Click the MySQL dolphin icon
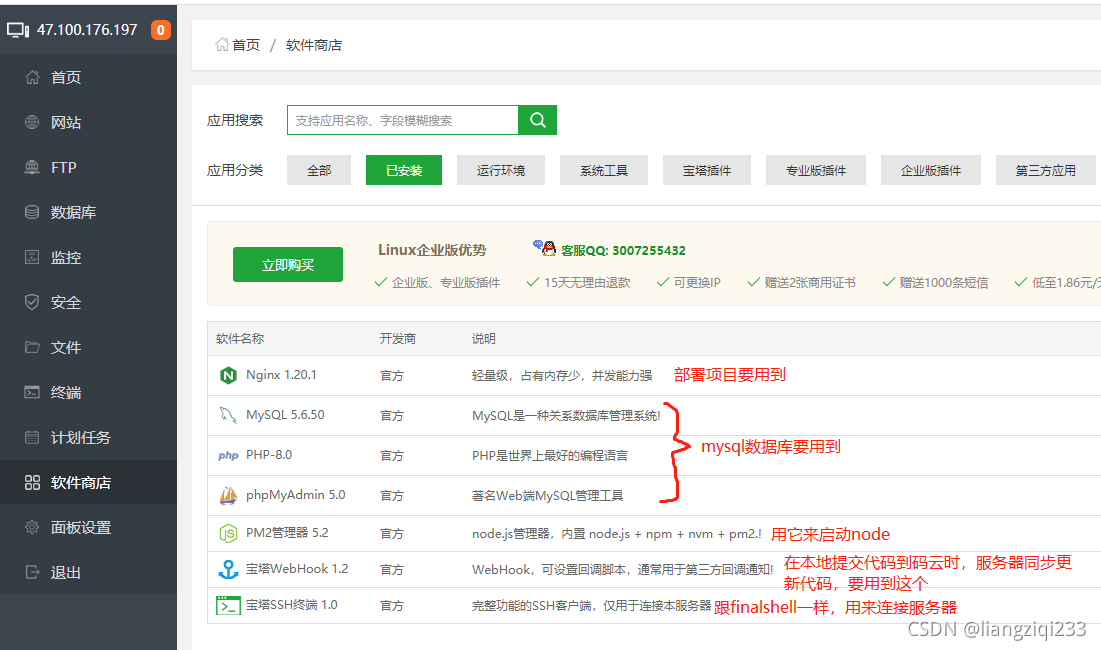The height and width of the screenshot is (650, 1101). [x=228, y=415]
